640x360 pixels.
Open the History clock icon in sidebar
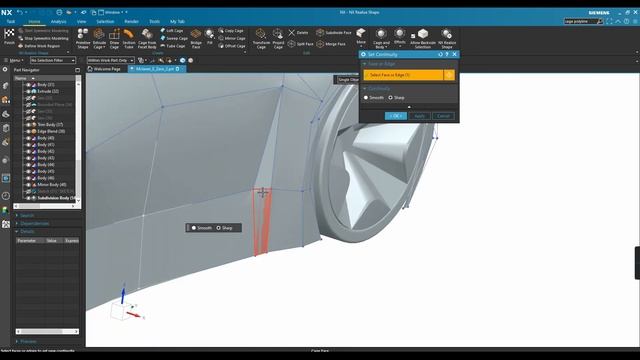coord(5,196)
